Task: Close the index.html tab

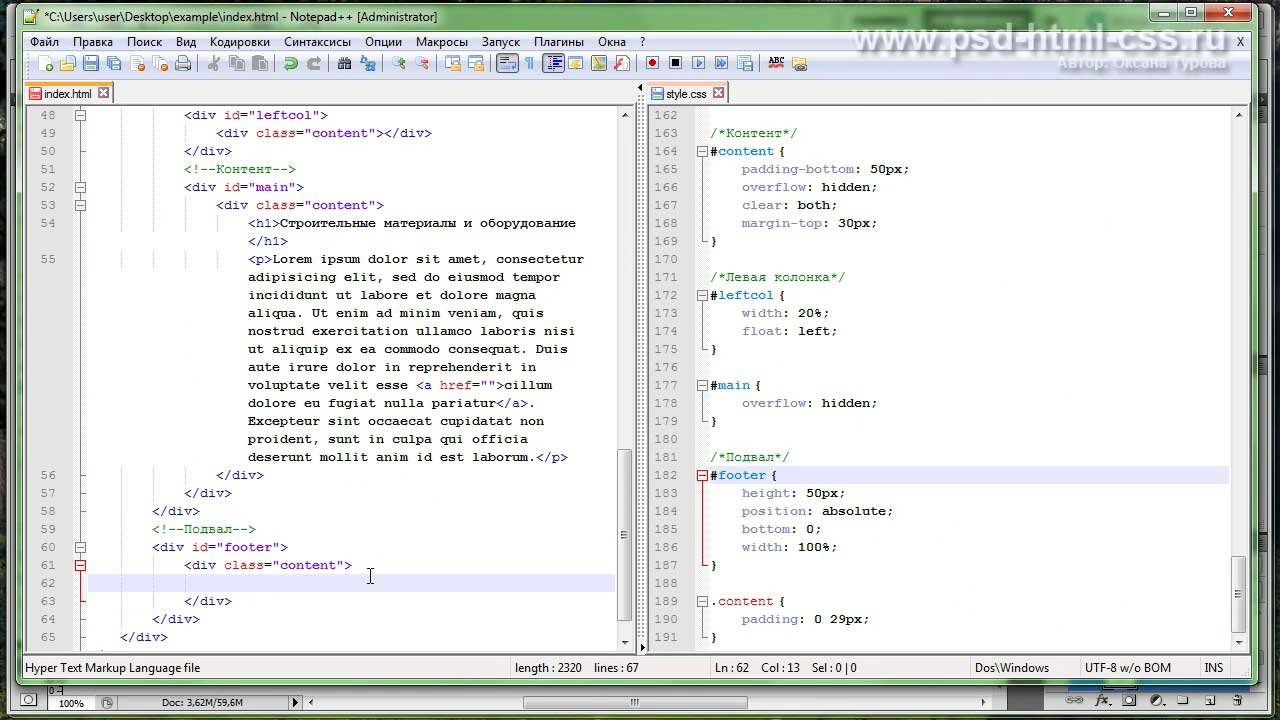Action: (x=103, y=93)
